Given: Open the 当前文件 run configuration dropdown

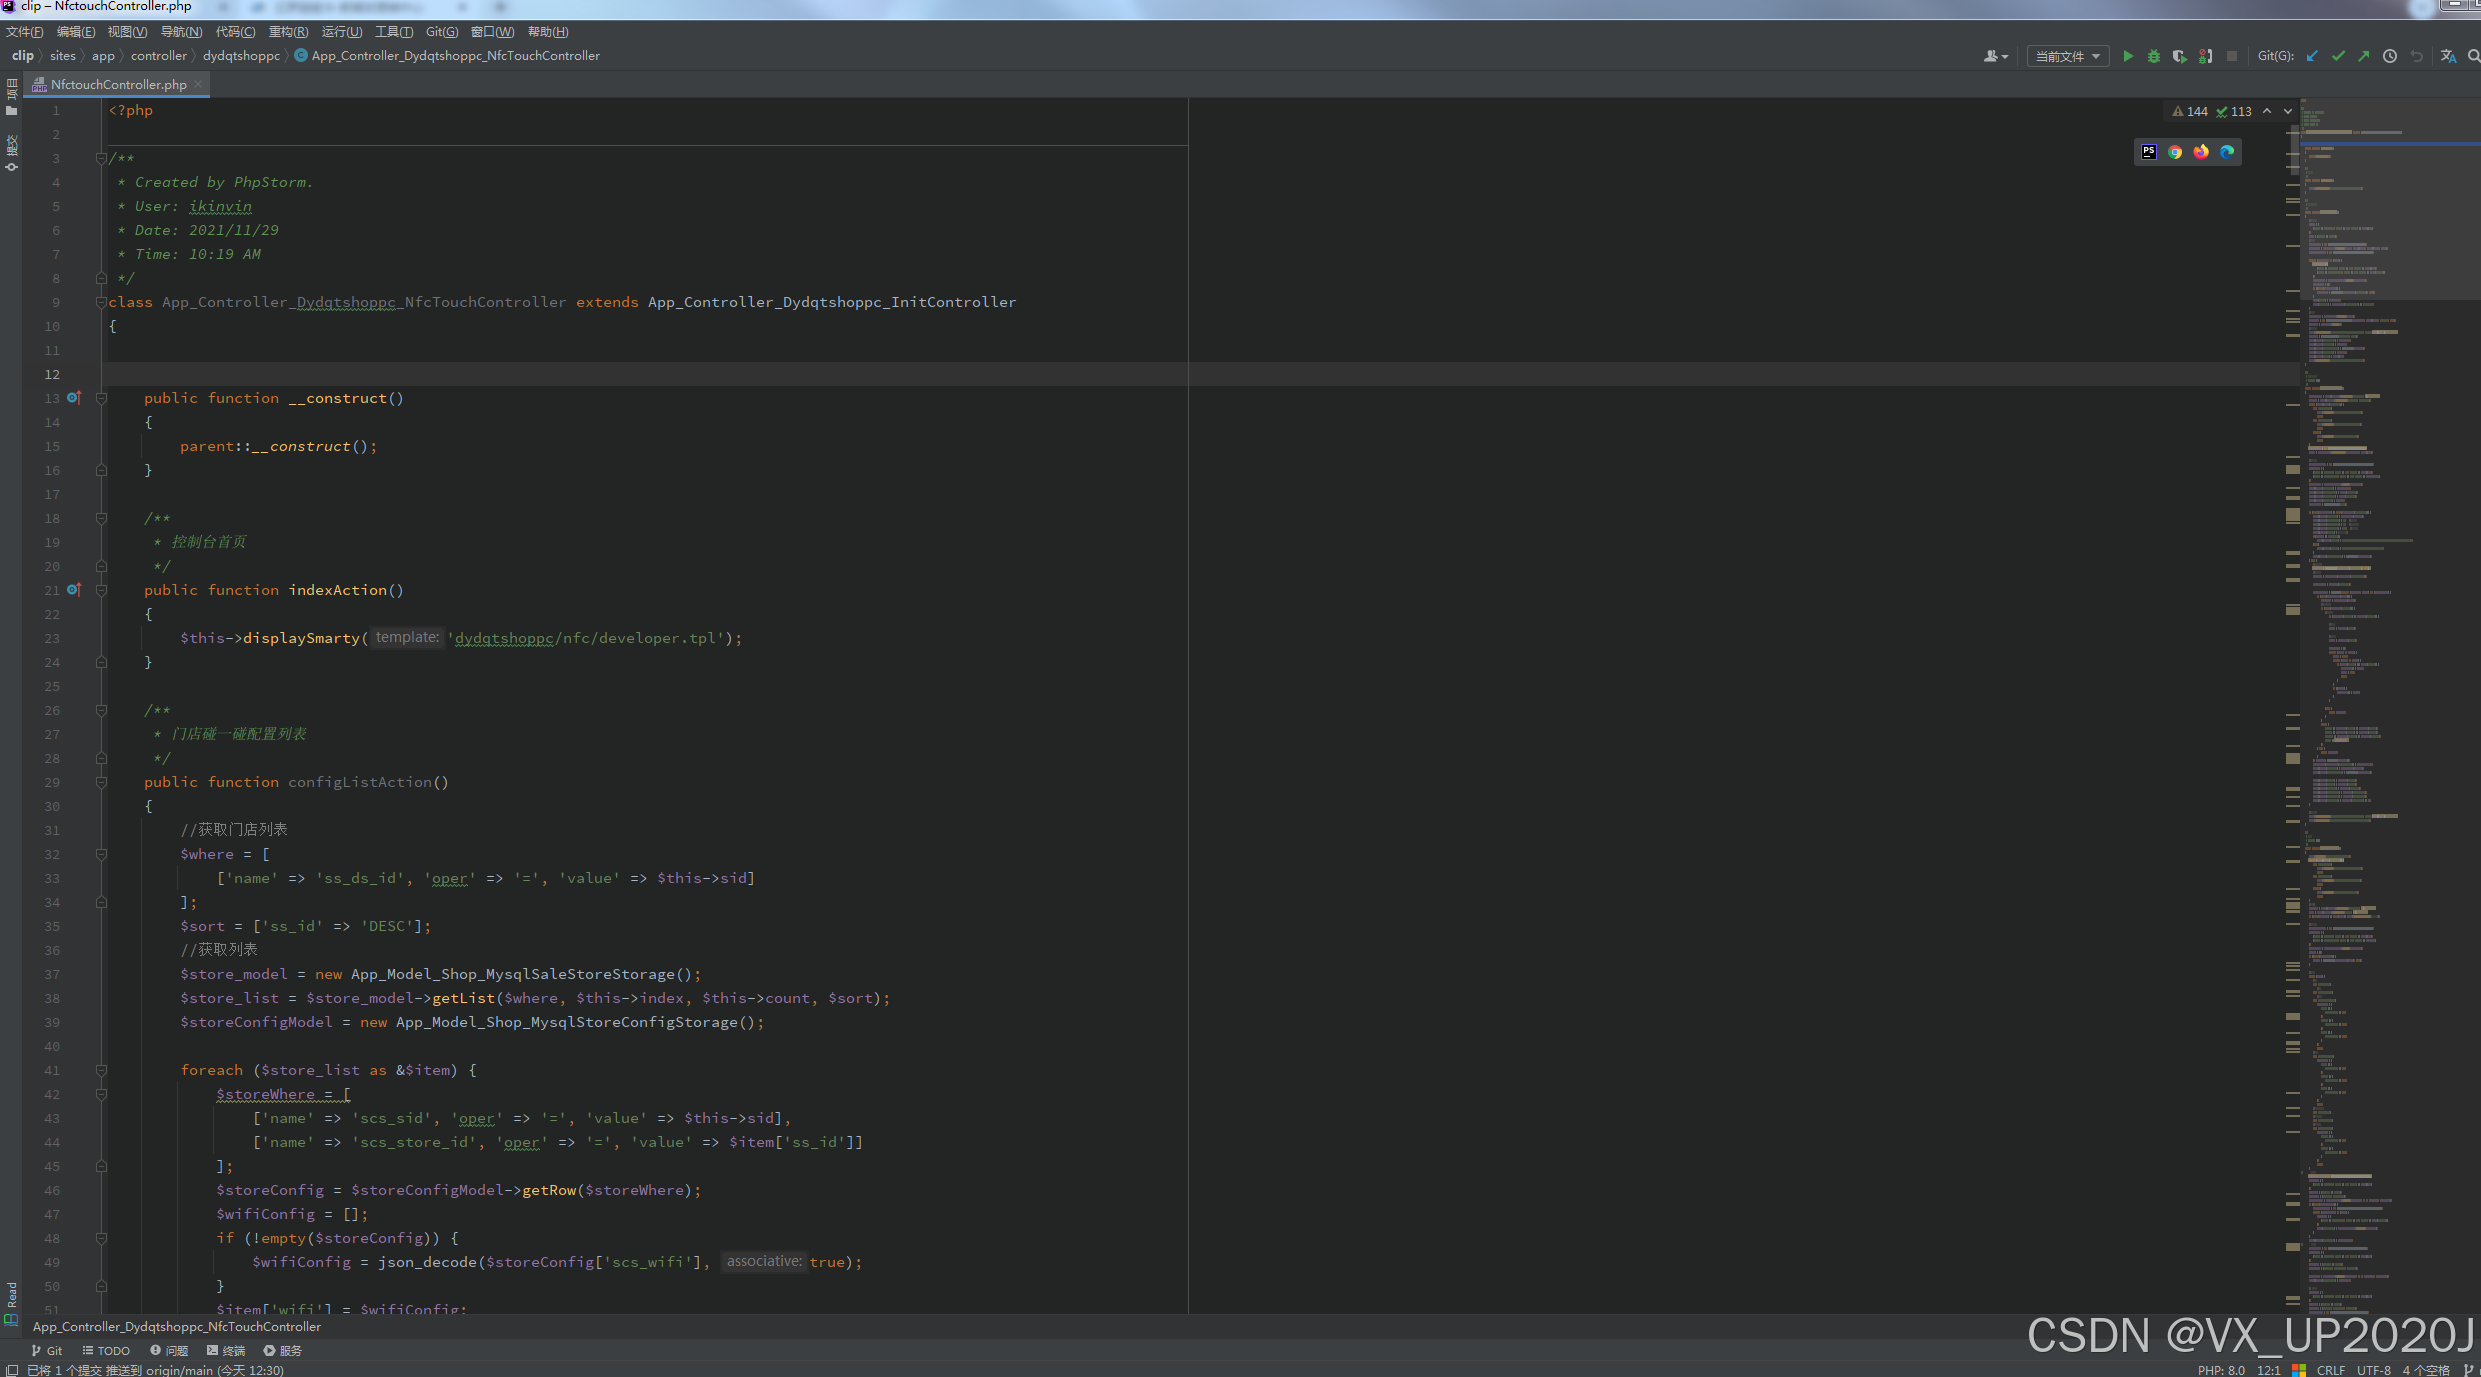Looking at the screenshot, I should 2067,56.
